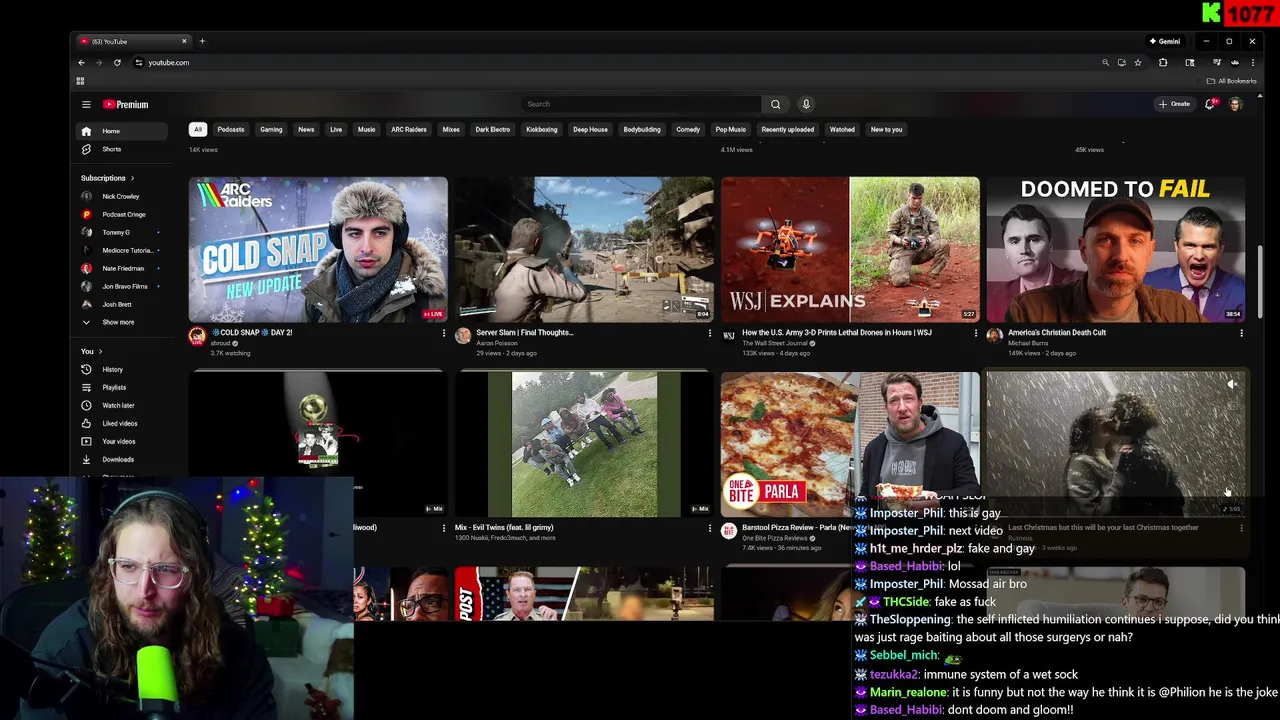The height and width of the screenshot is (720, 1280).
Task: Open All Bookmarks folder
Action: [x=1232, y=81]
